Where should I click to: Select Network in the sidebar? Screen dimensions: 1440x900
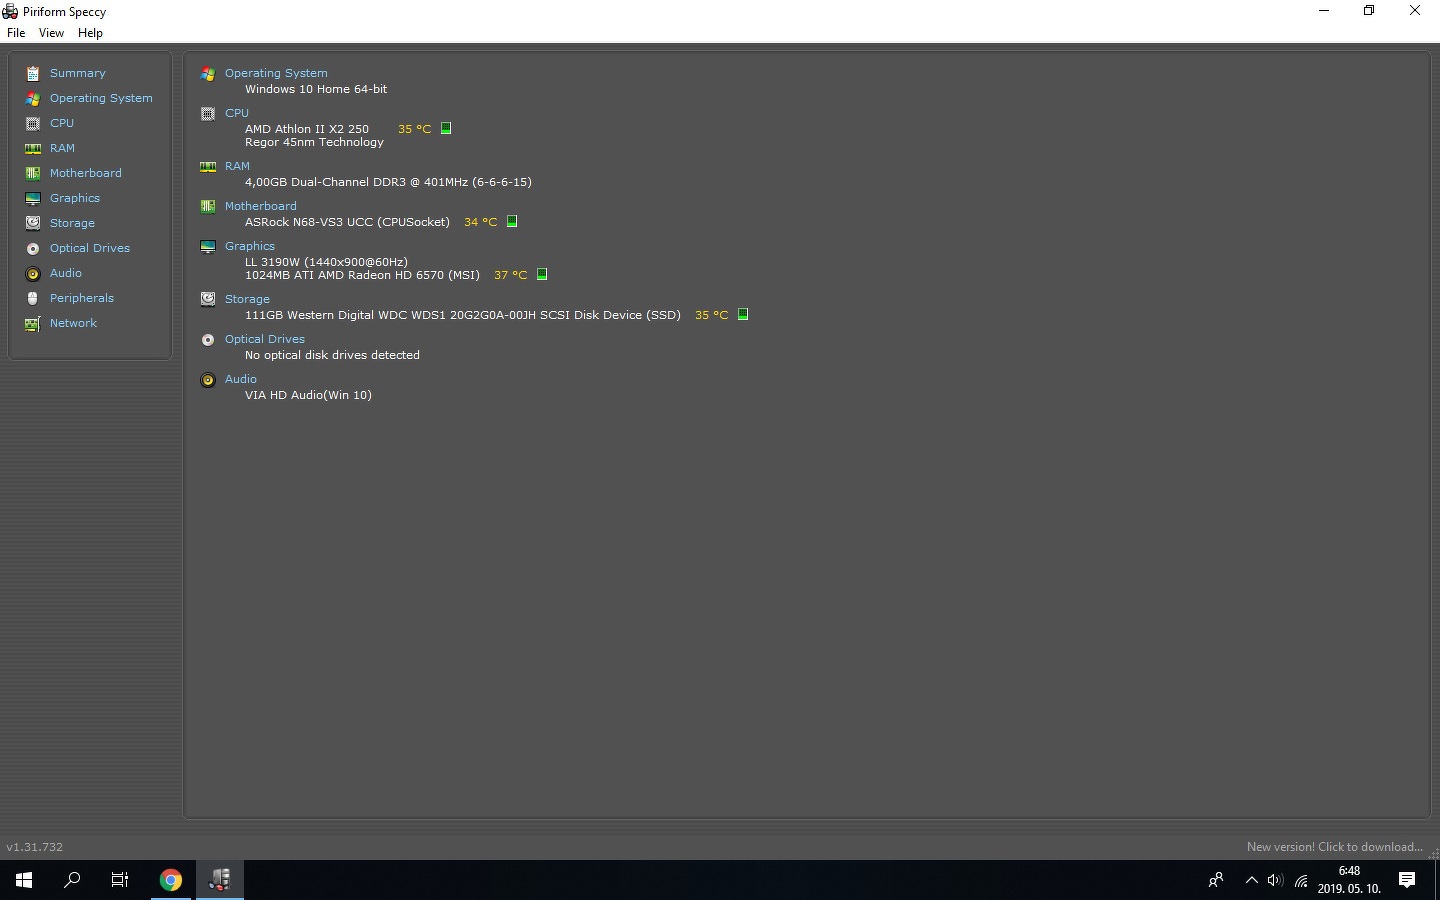[73, 323]
